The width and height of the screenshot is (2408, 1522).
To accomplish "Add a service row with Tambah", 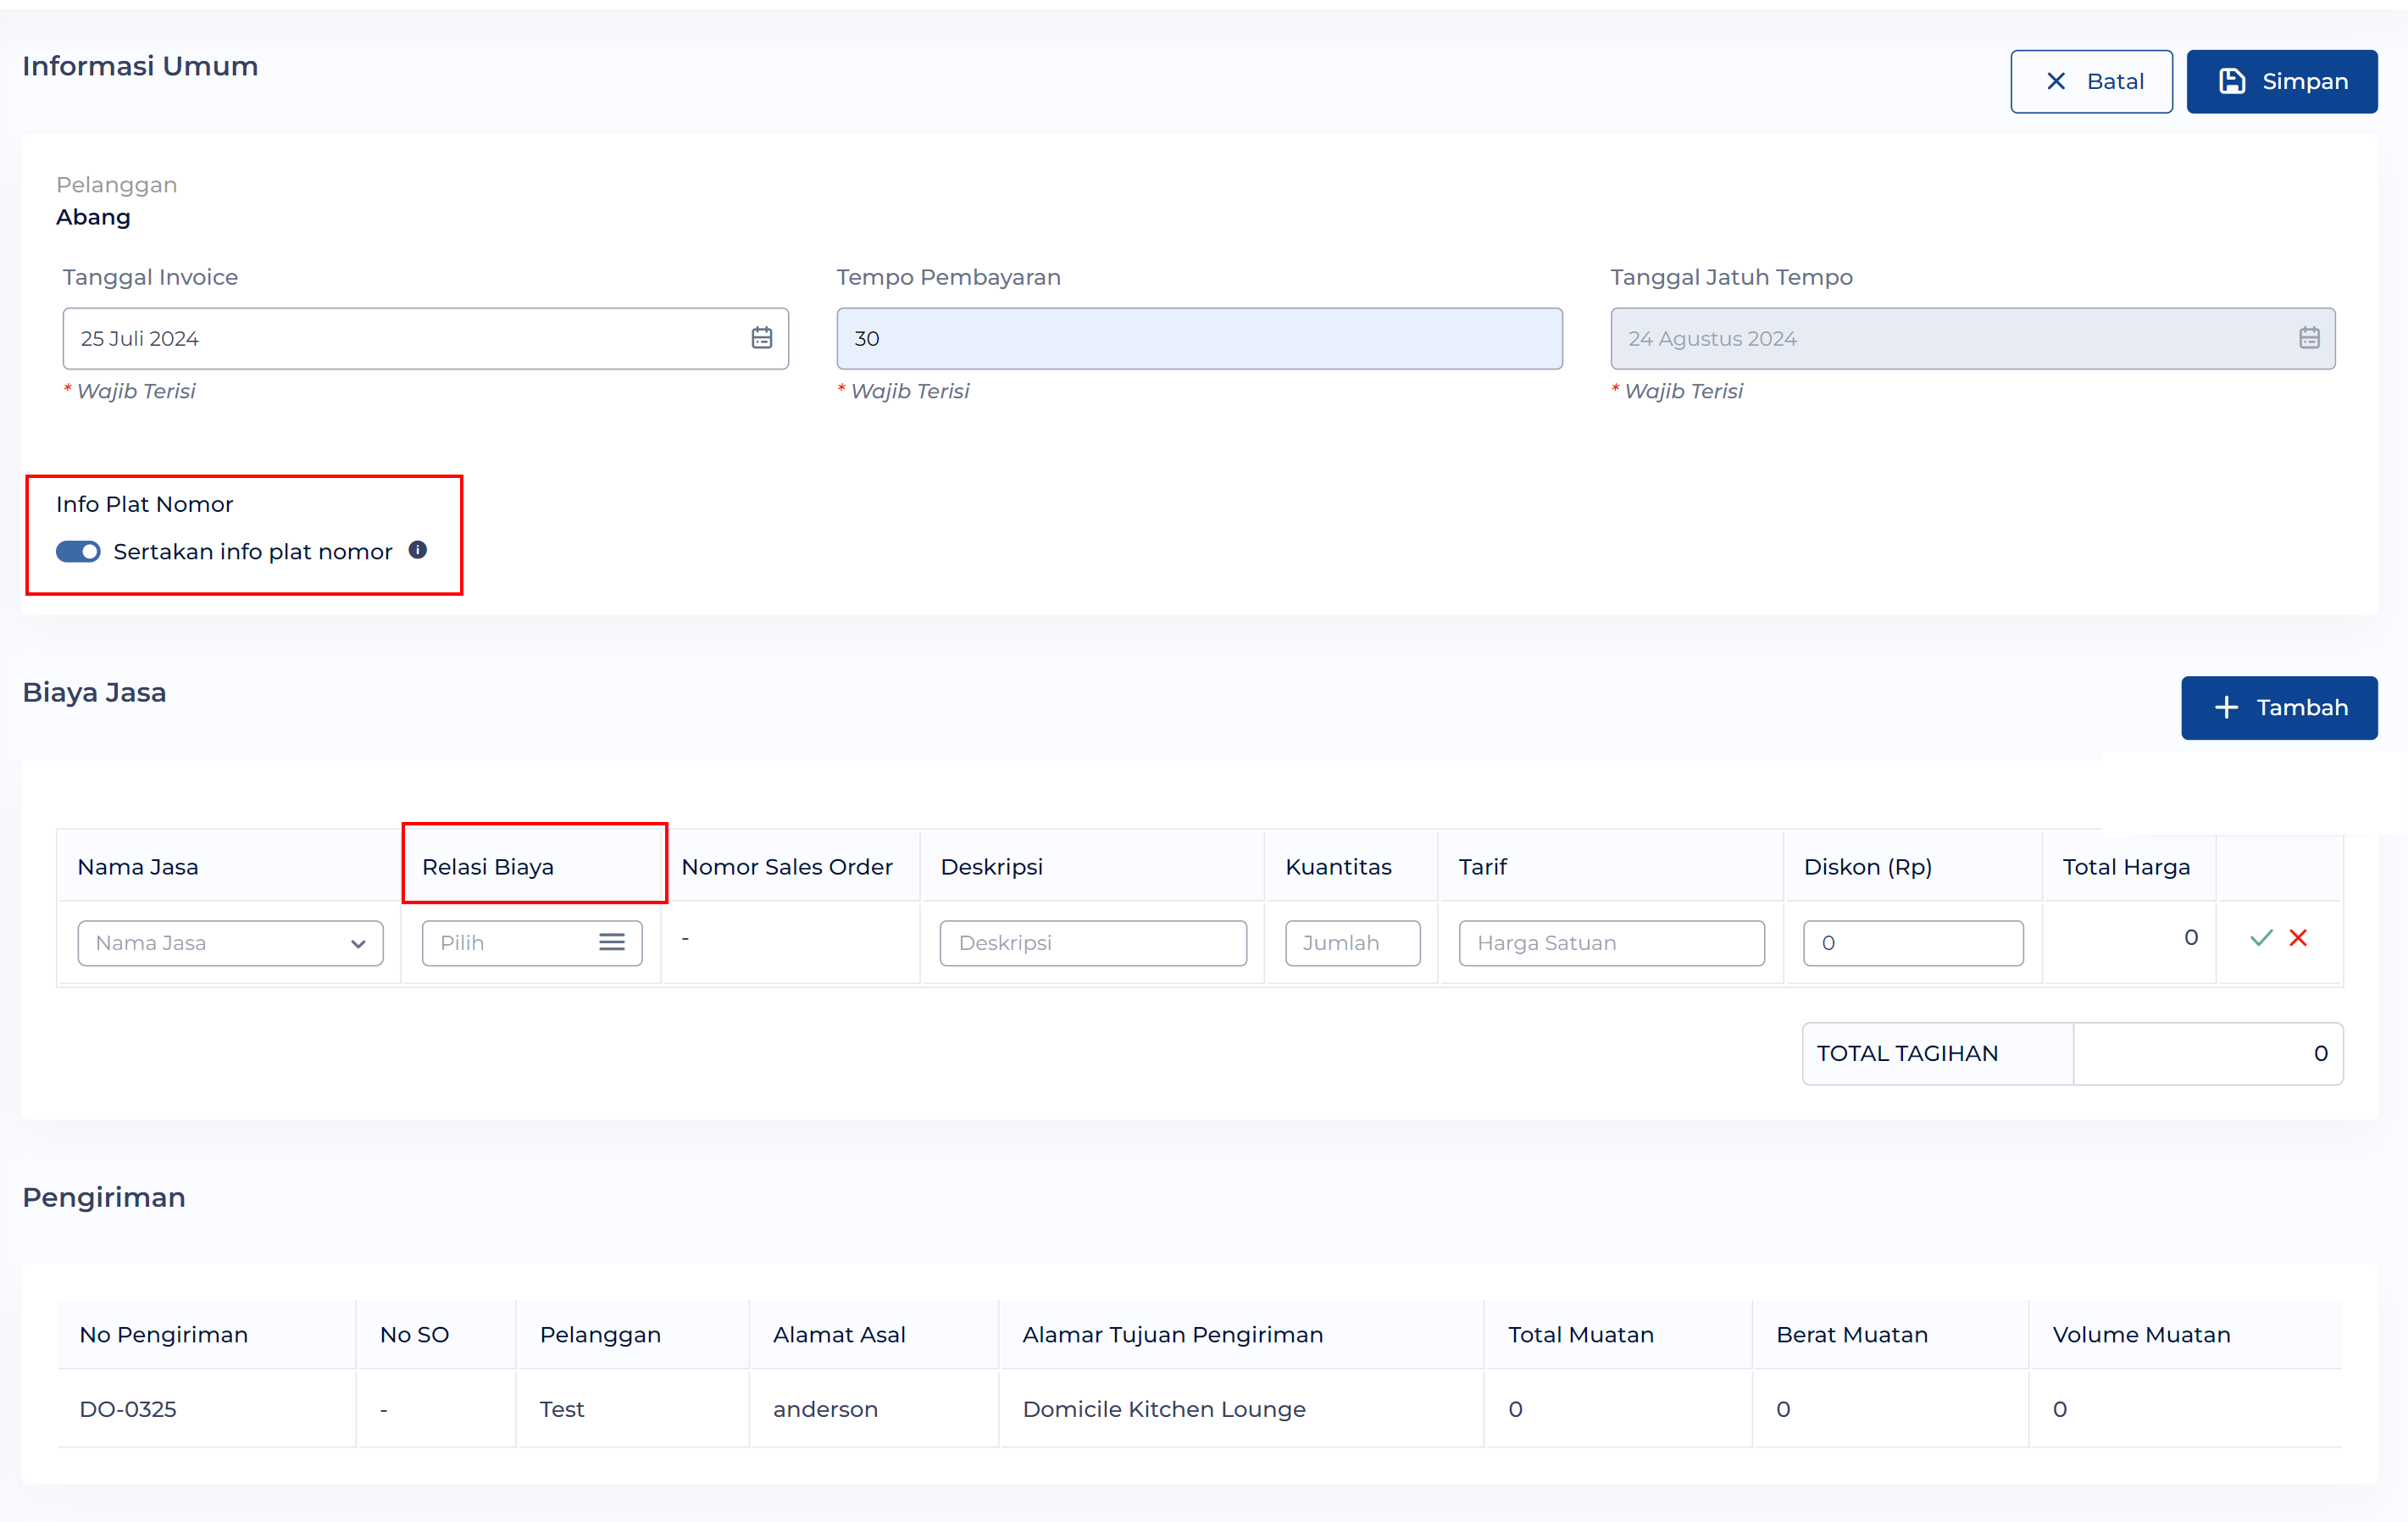I will point(2278,707).
